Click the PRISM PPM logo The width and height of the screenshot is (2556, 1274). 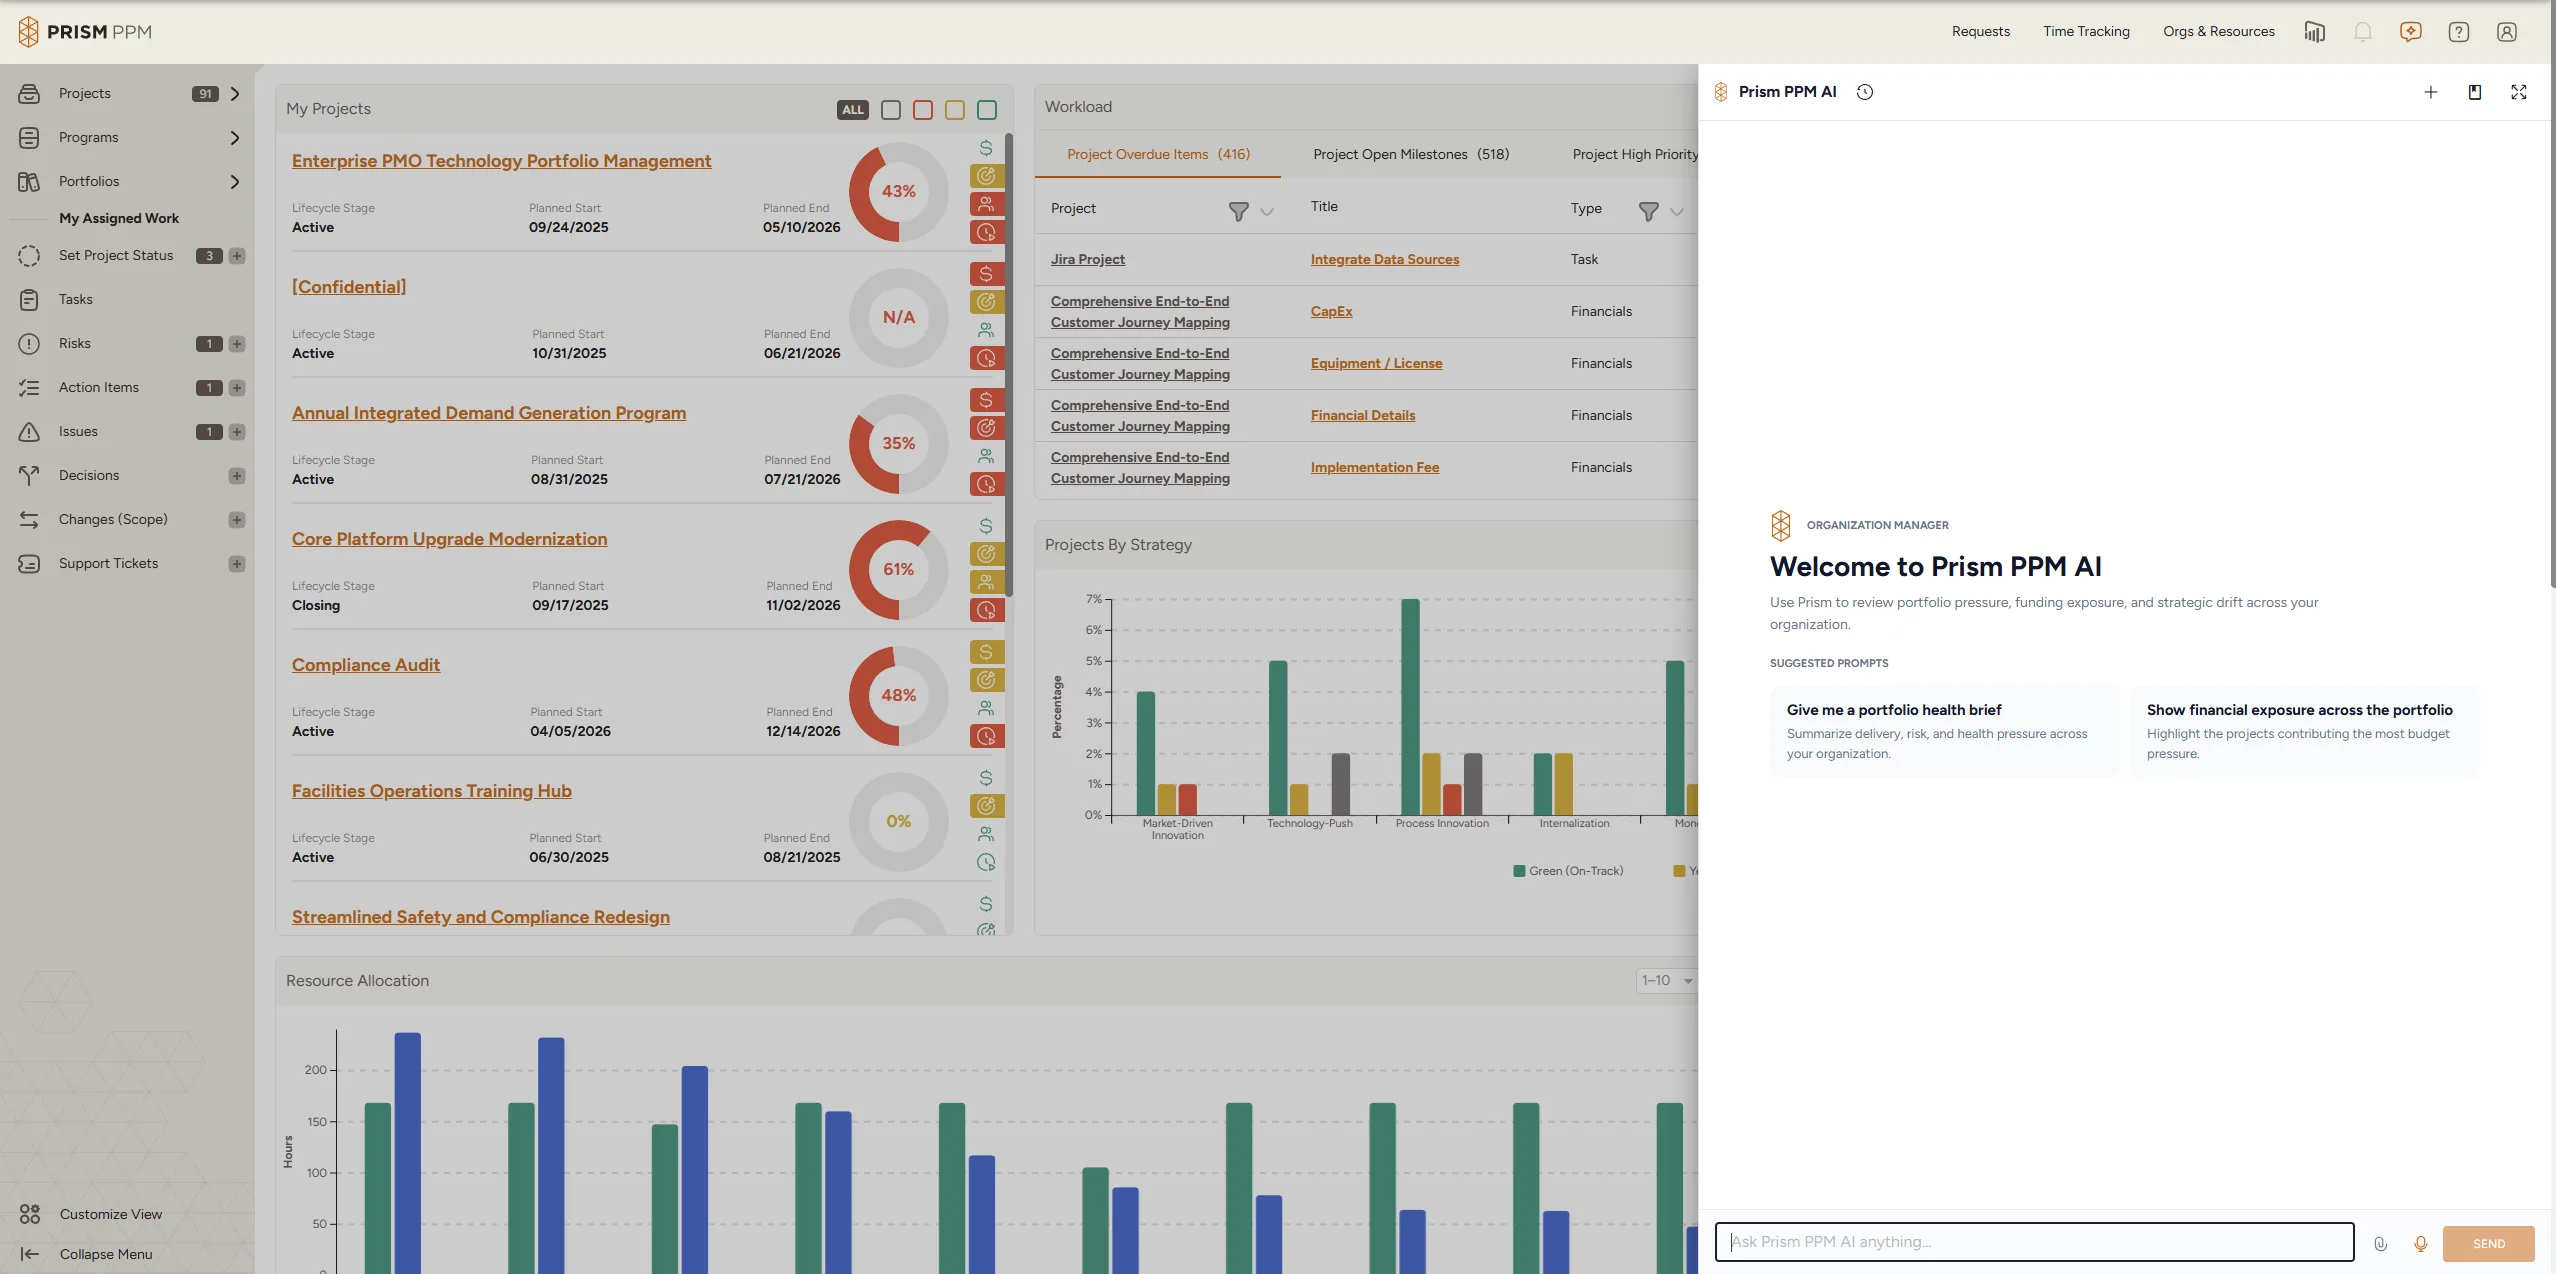pyautogui.click(x=85, y=32)
